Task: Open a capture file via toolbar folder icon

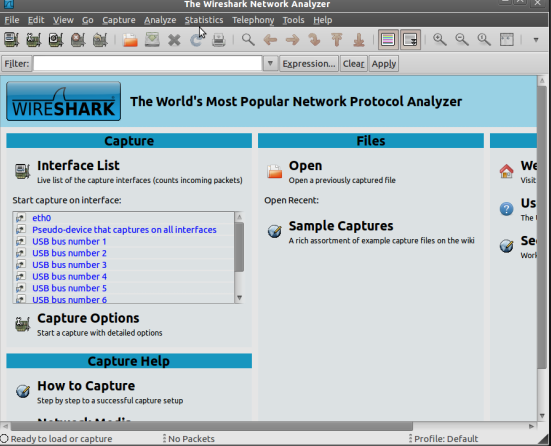Action: coord(130,39)
